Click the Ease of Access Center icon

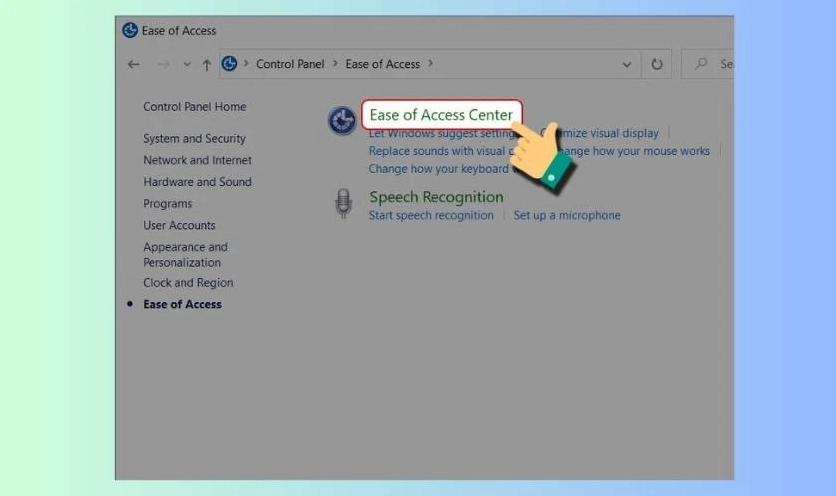tap(342, 121)
